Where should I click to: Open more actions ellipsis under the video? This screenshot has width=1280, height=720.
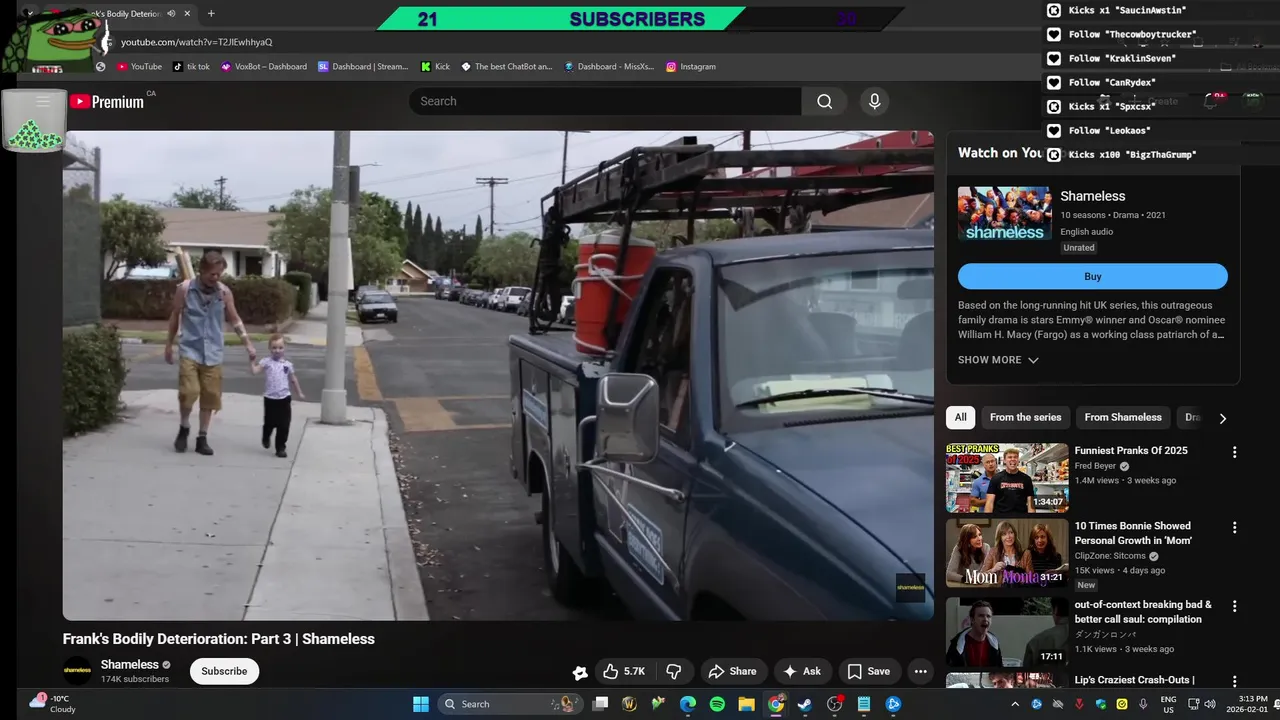pyautogui.click(x=920, y=671)
